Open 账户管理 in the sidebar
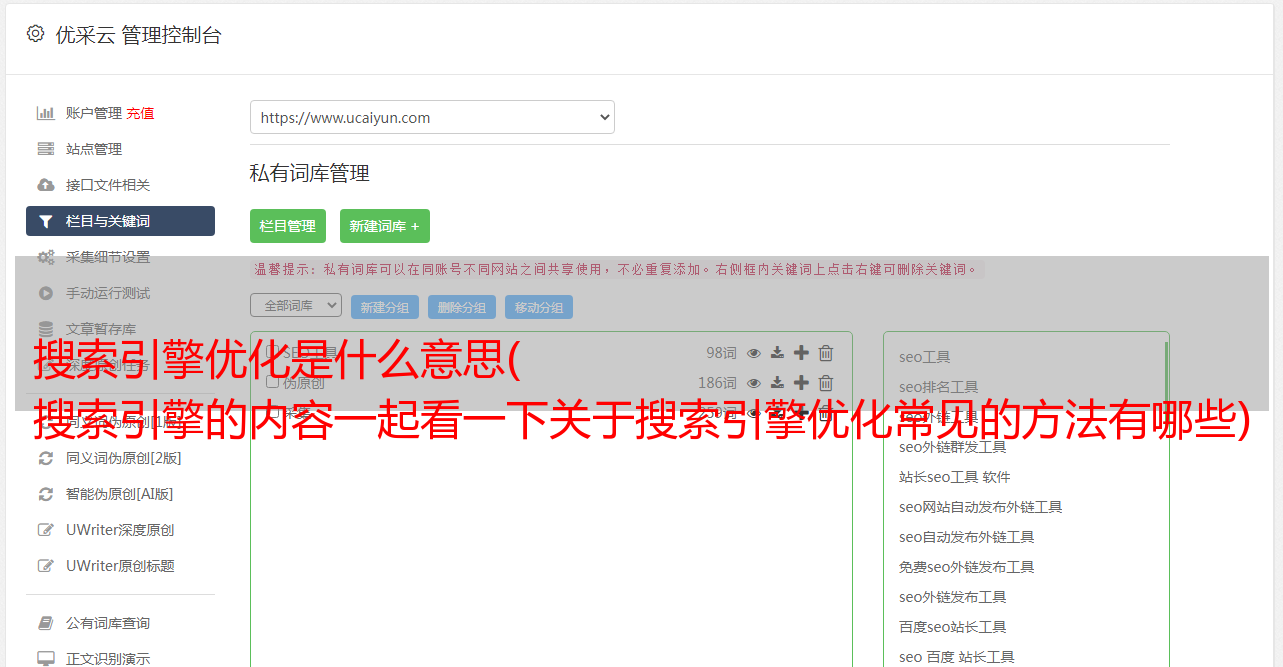Image resolution: width=1283 pixels, height=667 pixels. (93, 113)
